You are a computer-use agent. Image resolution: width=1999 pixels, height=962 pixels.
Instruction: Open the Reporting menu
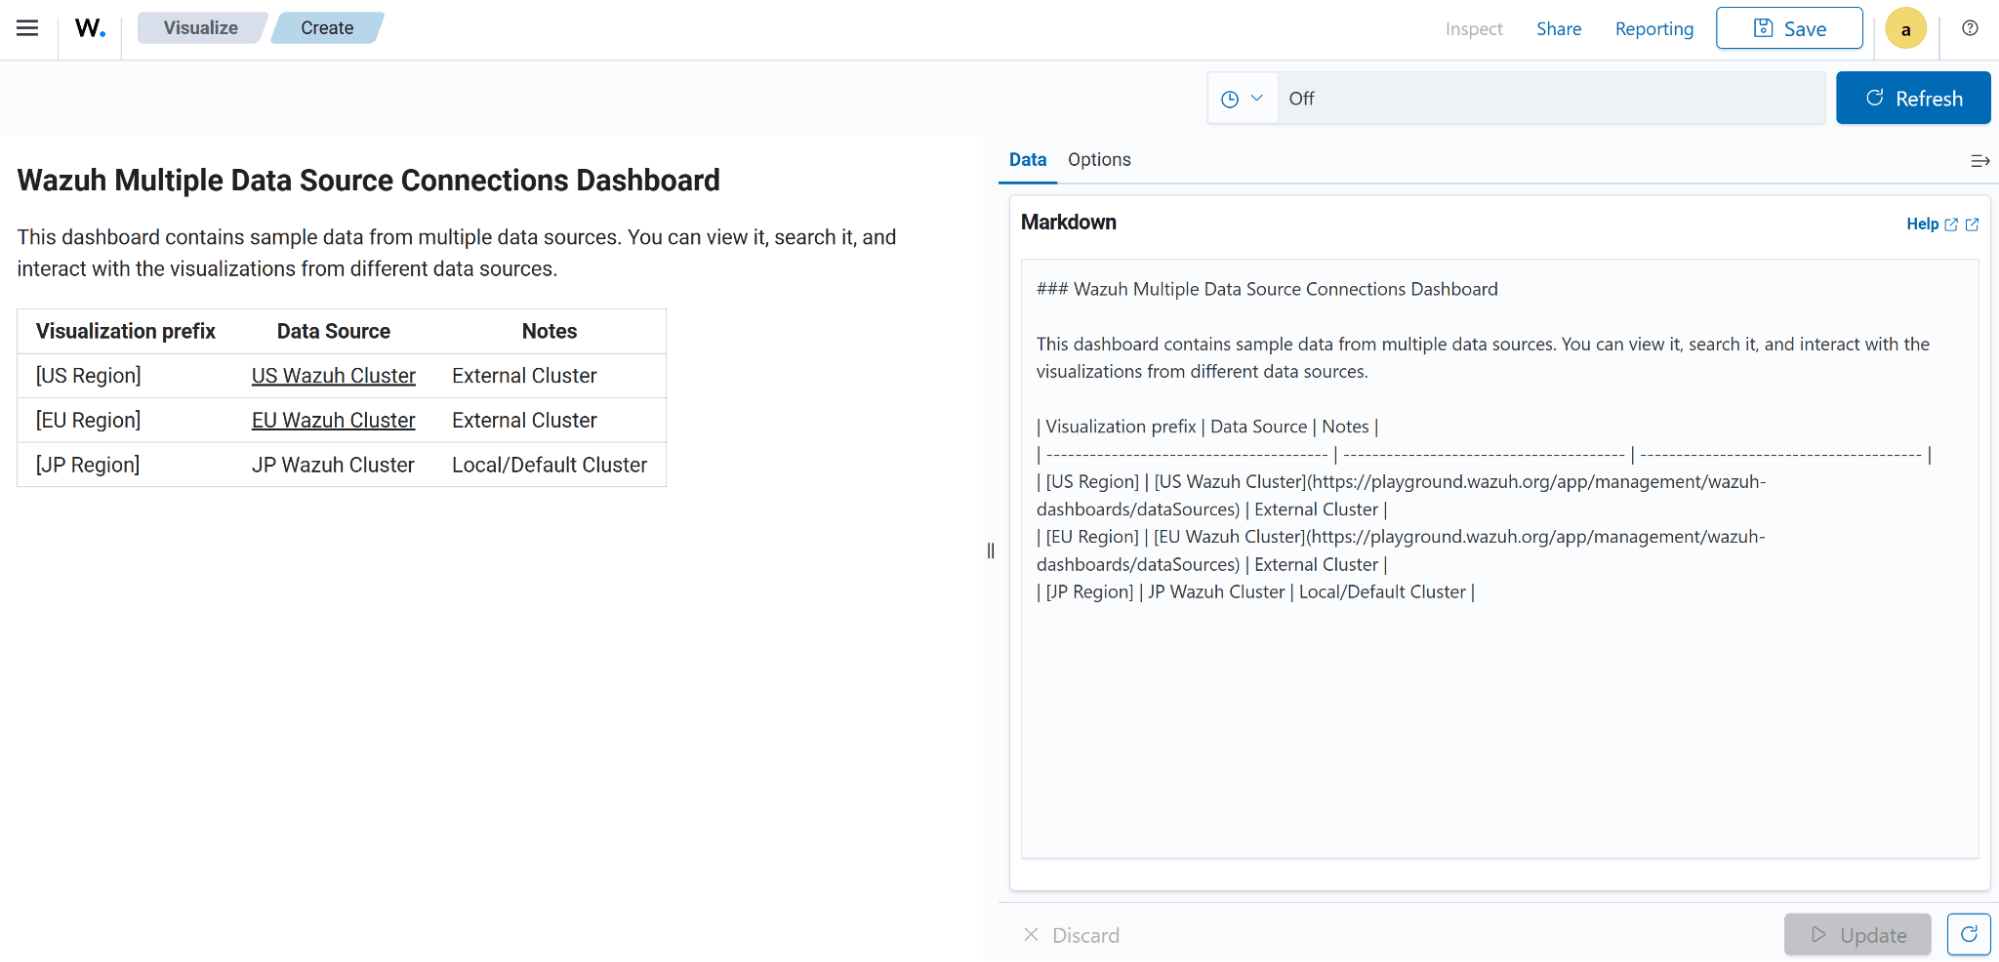(x=1654, y=29)
